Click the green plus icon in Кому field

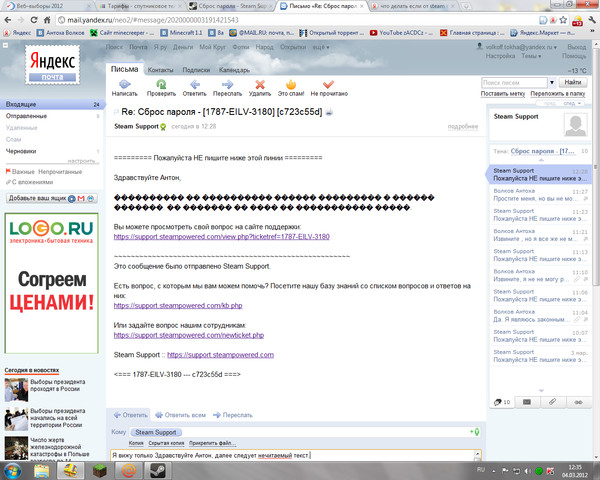tap(474, 432)
